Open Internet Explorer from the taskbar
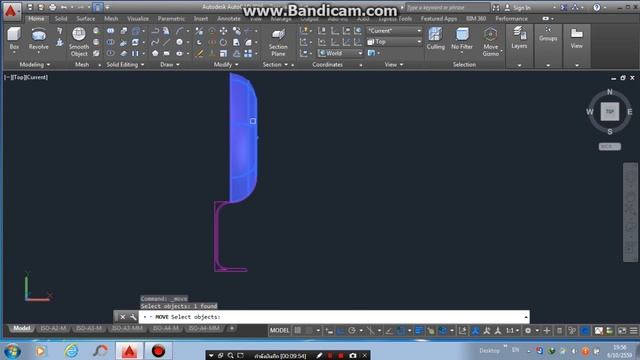 71,351
